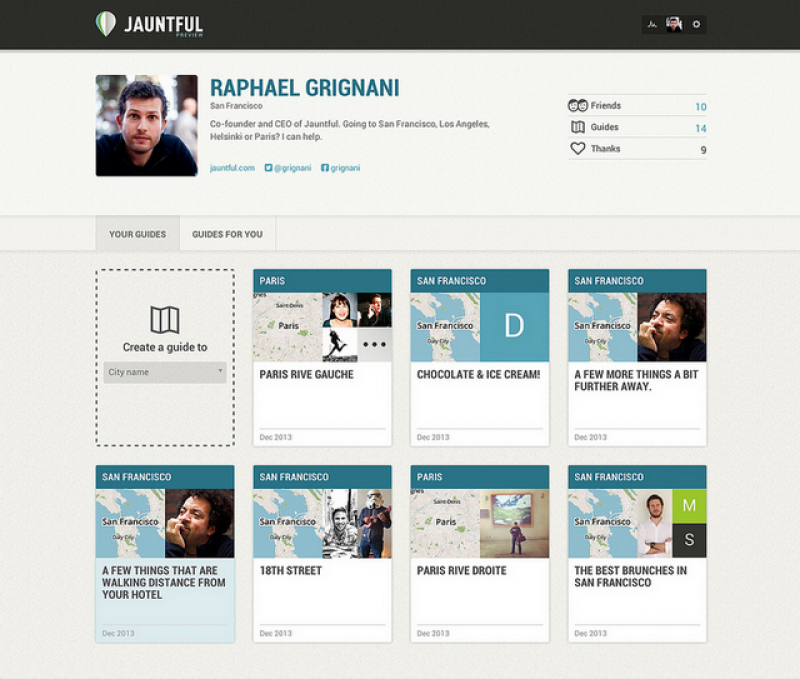
Task: Open the @grignani Twitter link
Action: (288, 168)
